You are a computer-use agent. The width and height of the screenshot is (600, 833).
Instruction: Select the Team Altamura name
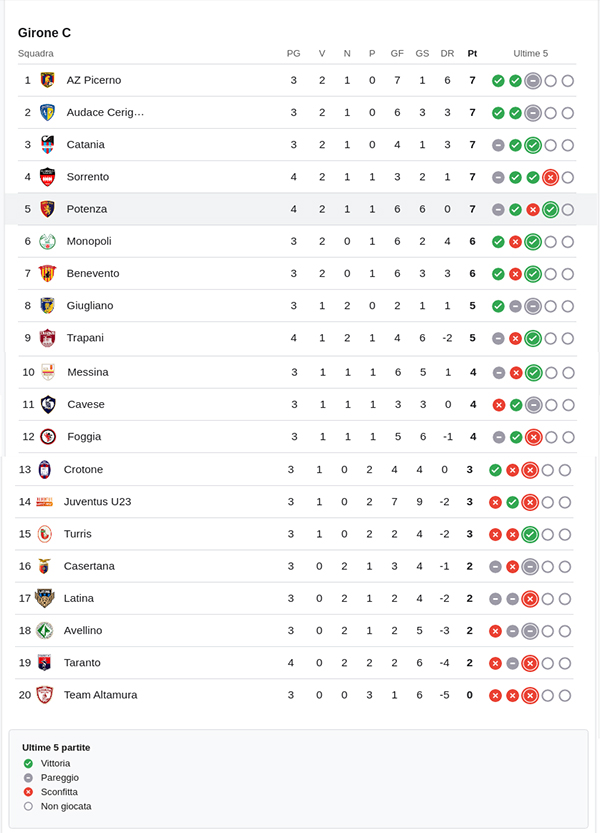(101, 695)
